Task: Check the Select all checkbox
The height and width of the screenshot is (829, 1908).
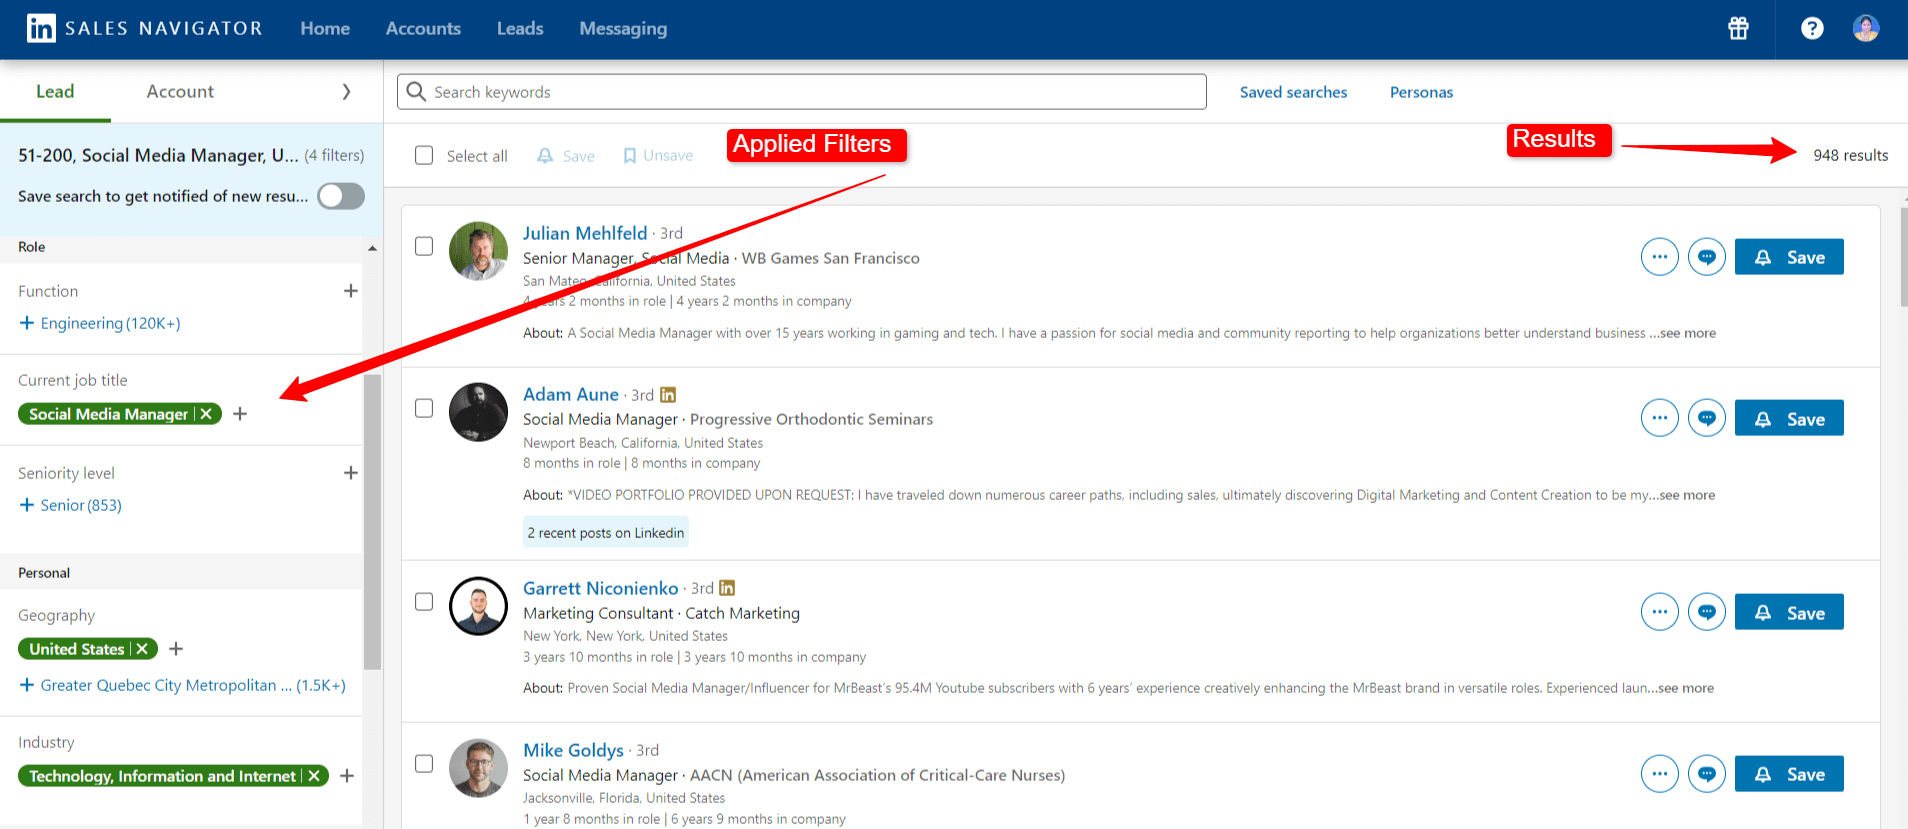Action: click(424, 156)
